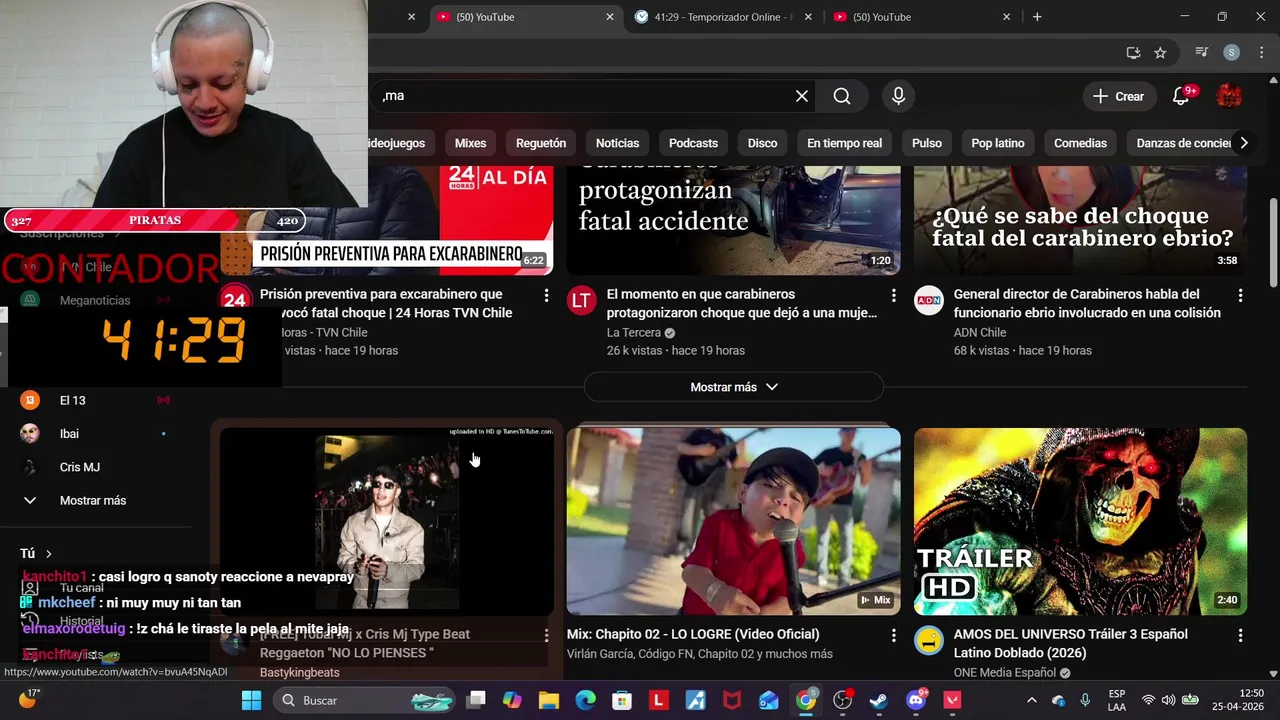Select the Podcasts filter chip
The image size is (1280, 720).
click(x=693, y=143)
